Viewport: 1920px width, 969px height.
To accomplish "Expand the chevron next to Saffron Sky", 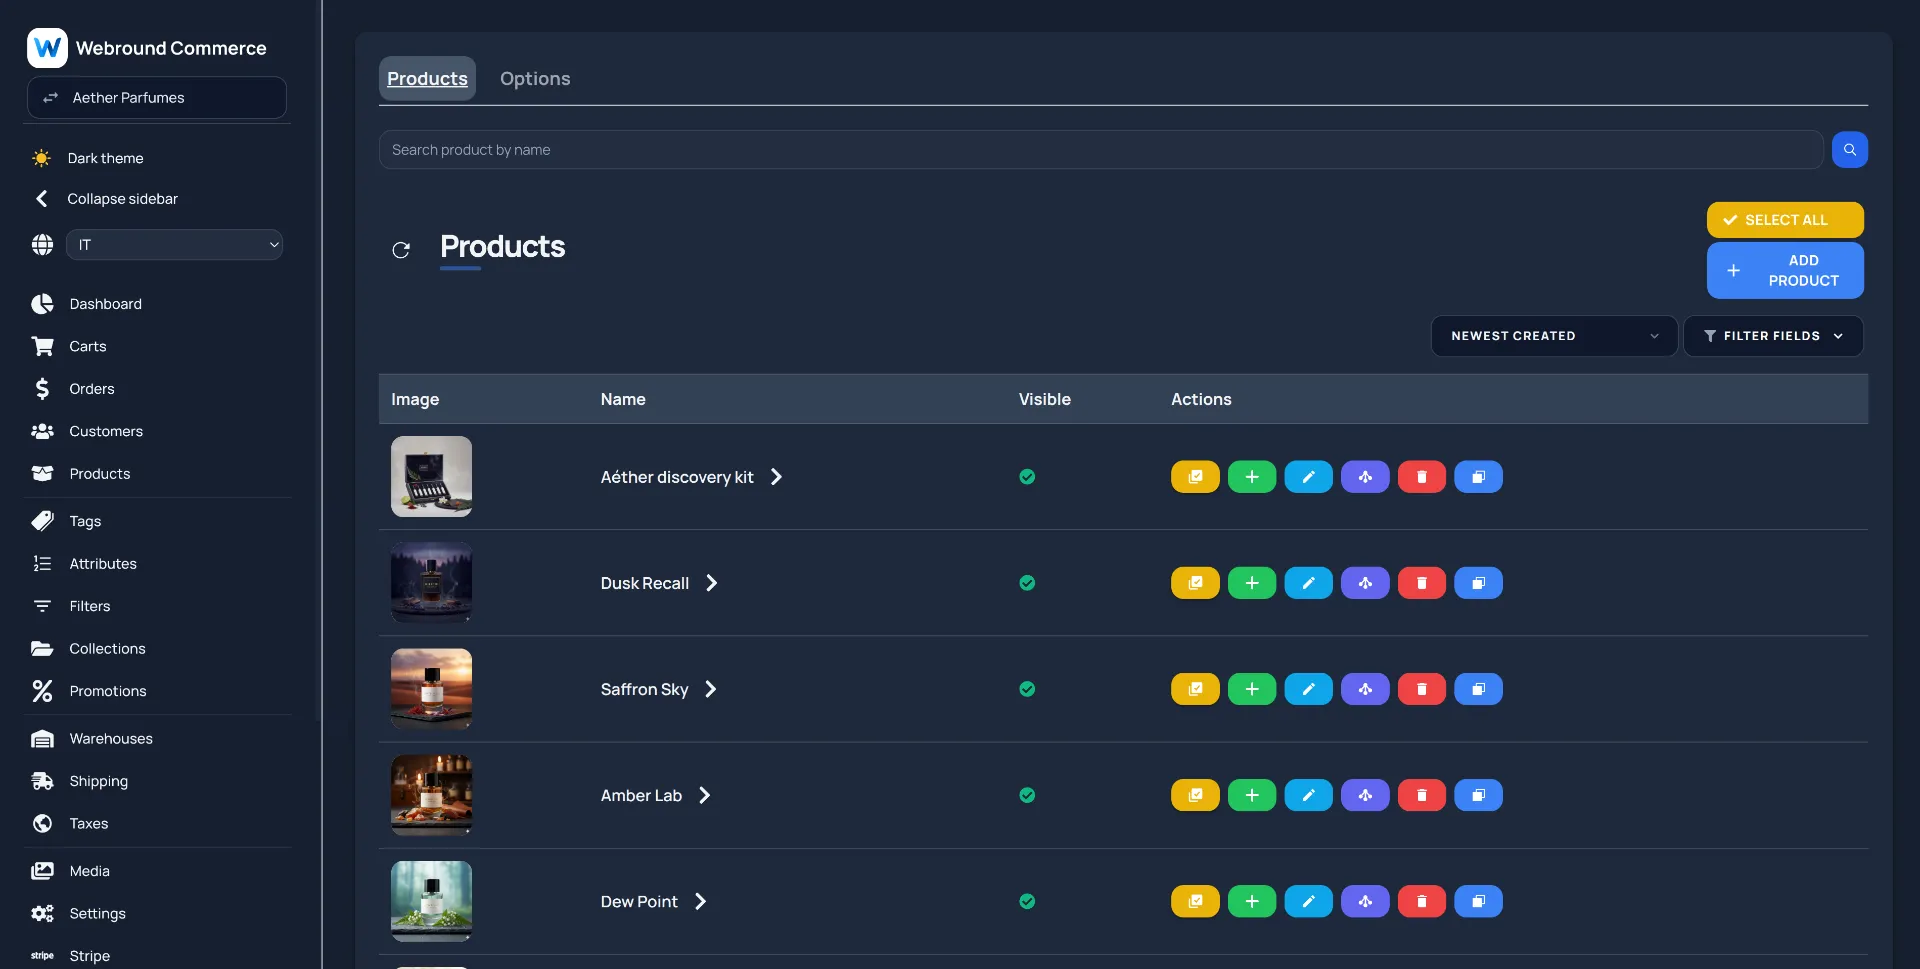I will 710,689.
